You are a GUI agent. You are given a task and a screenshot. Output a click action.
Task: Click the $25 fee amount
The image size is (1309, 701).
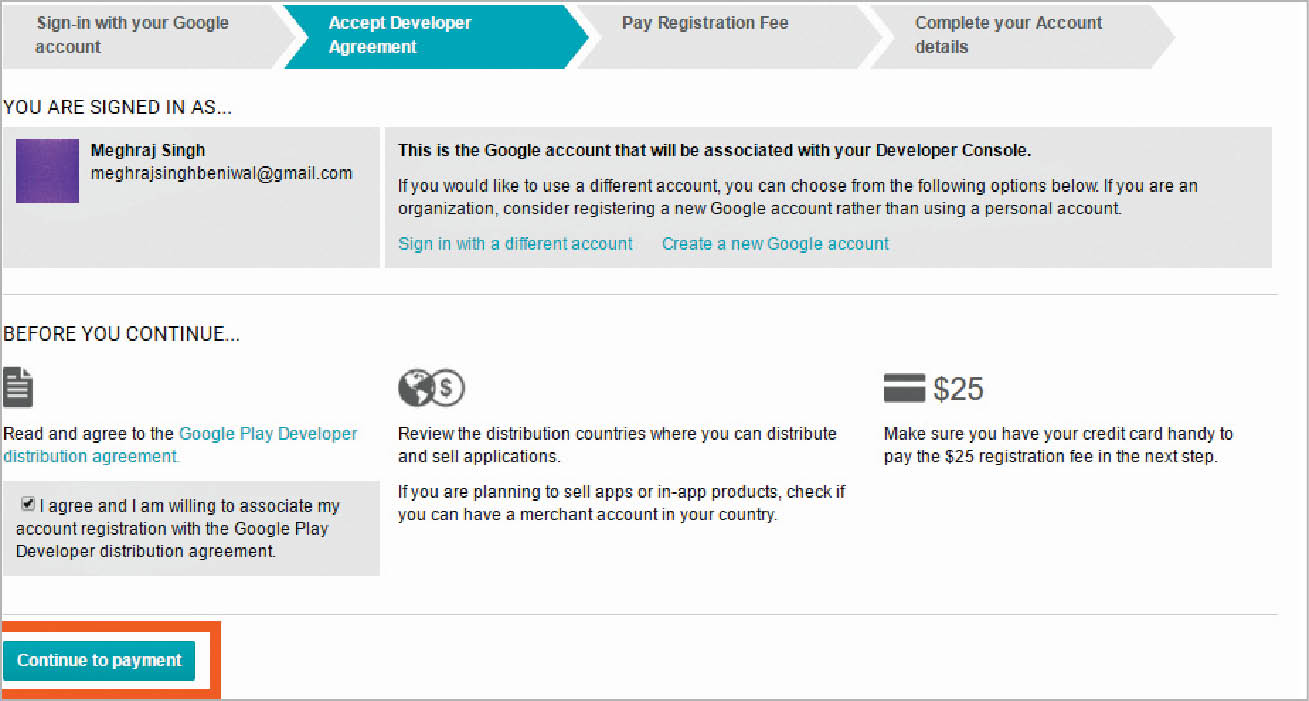pyautogui.click(x=958, y=389)
